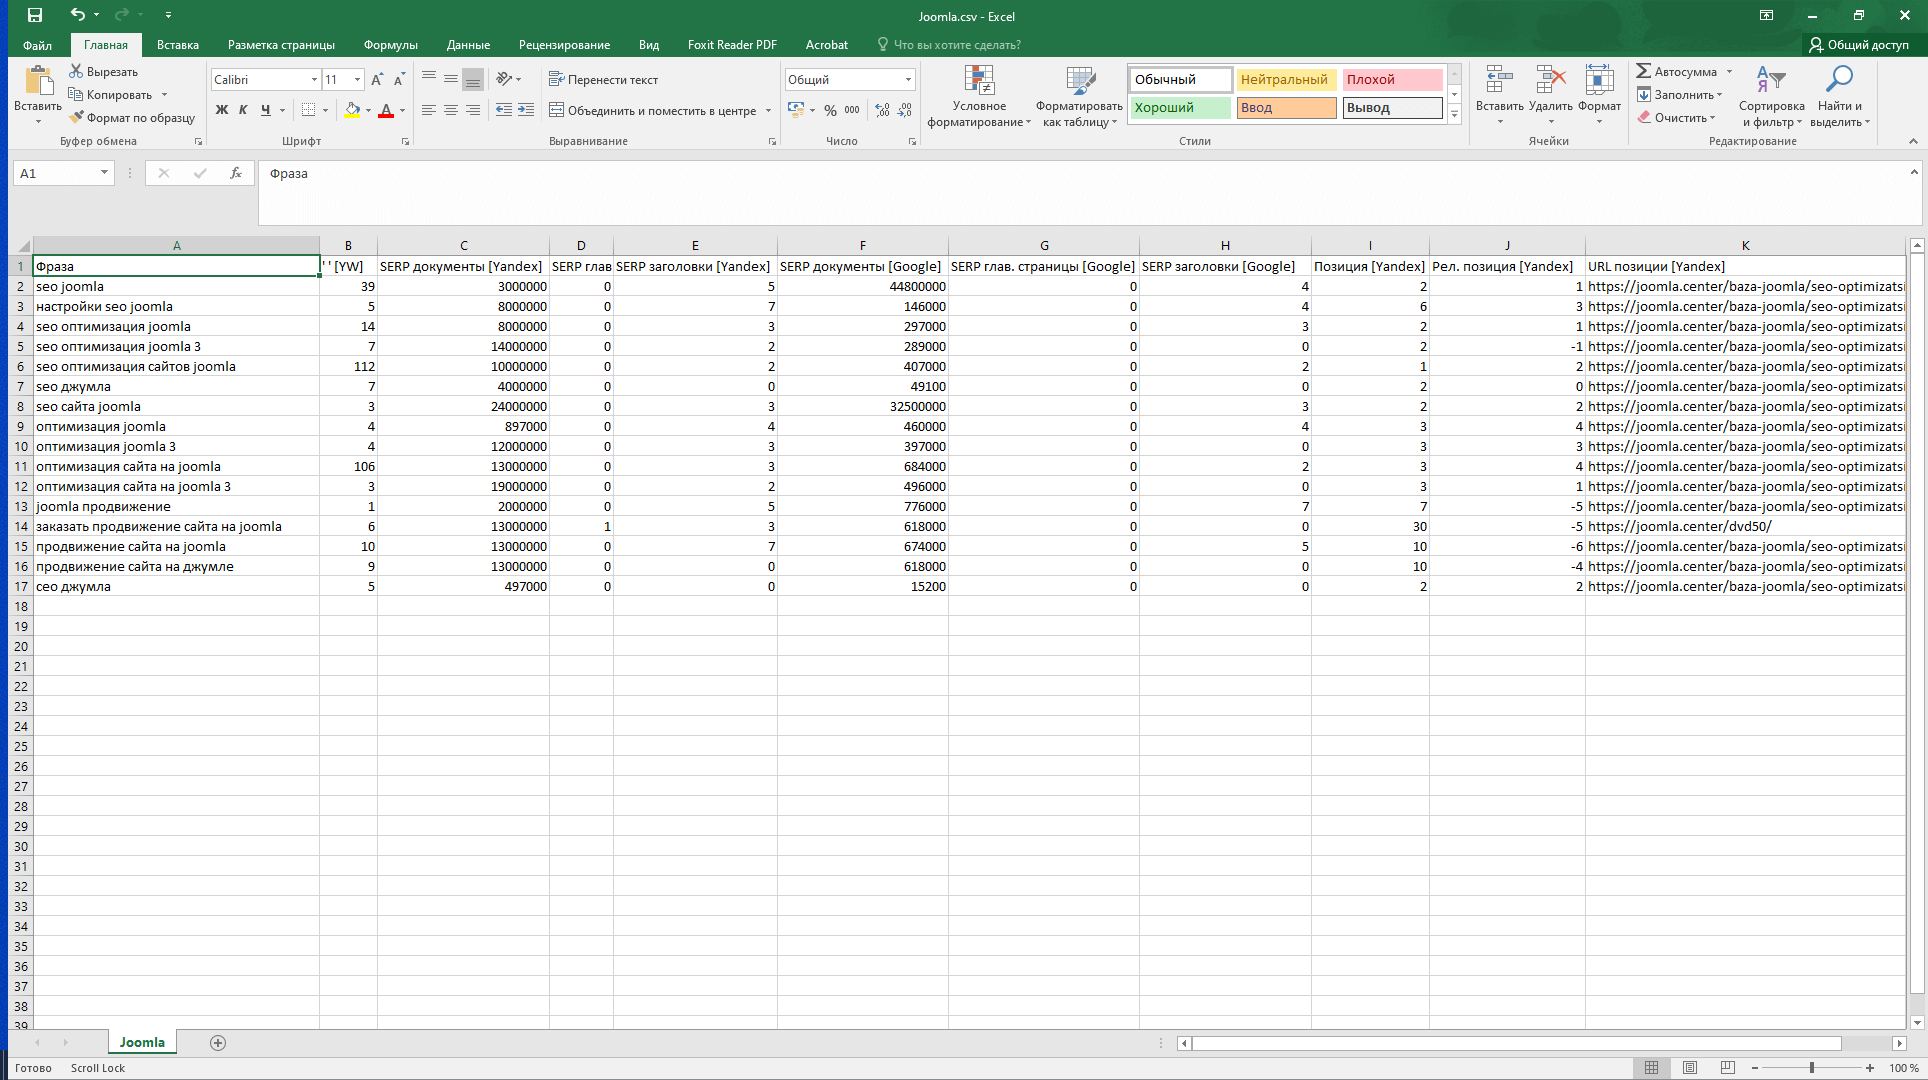Screen dimensions: 1928x1080
Task: Click the Find and Select magnifier icon
Action: click(x=1839, y=80)
